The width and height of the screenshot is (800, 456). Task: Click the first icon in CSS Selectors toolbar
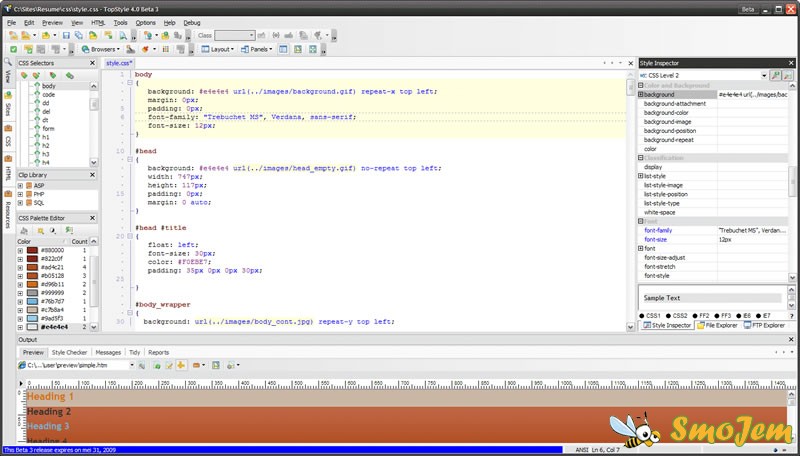(x=23, y=75)
